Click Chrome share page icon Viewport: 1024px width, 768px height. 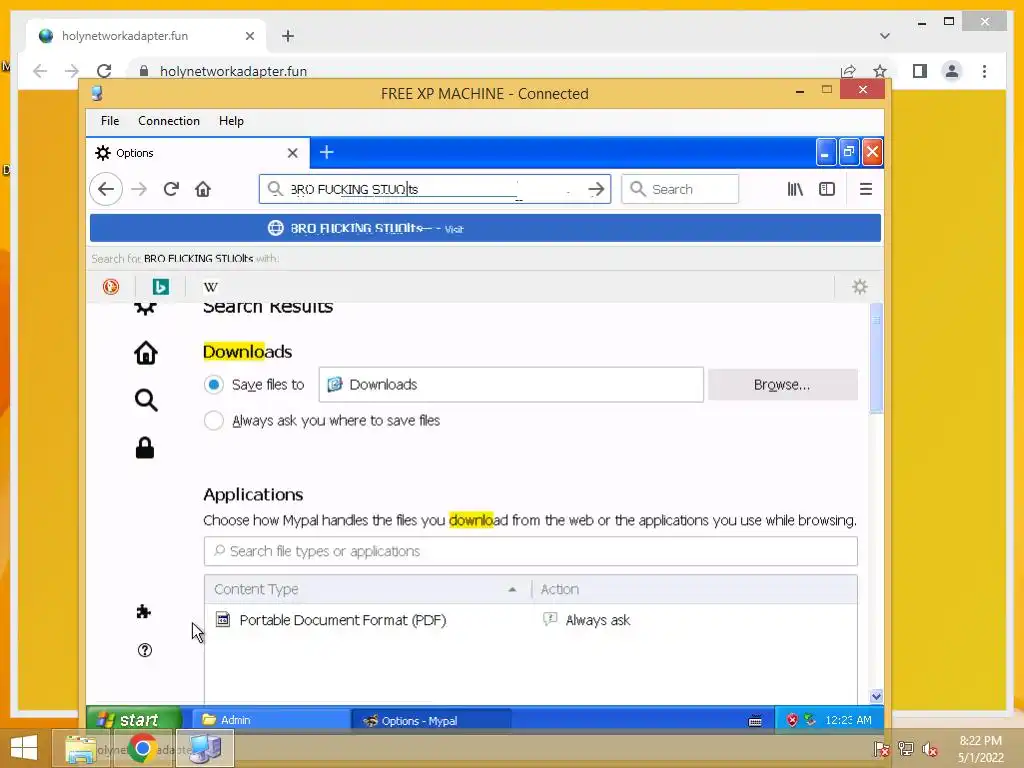(848, 71)
